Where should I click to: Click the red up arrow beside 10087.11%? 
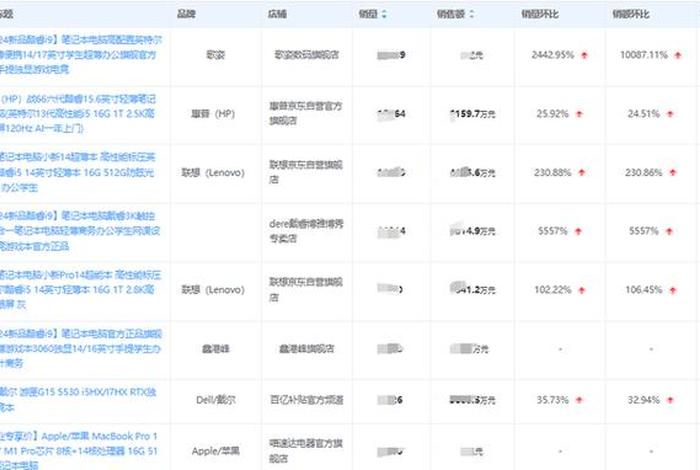[x=678, y=55]
